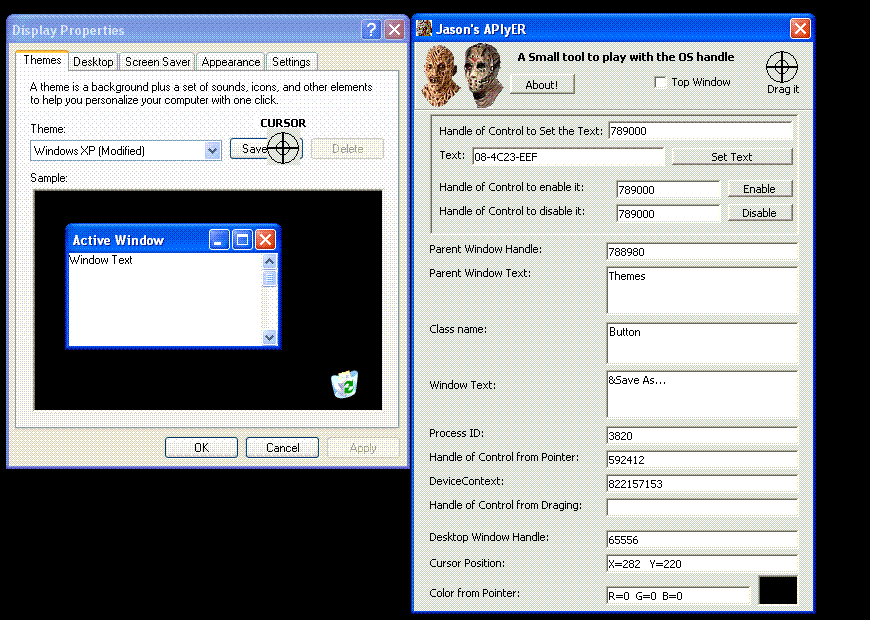The height and width of the screenshot is (620, 870).
Task: Click scroll down arrow in sample window
Action: click(269, 338)
